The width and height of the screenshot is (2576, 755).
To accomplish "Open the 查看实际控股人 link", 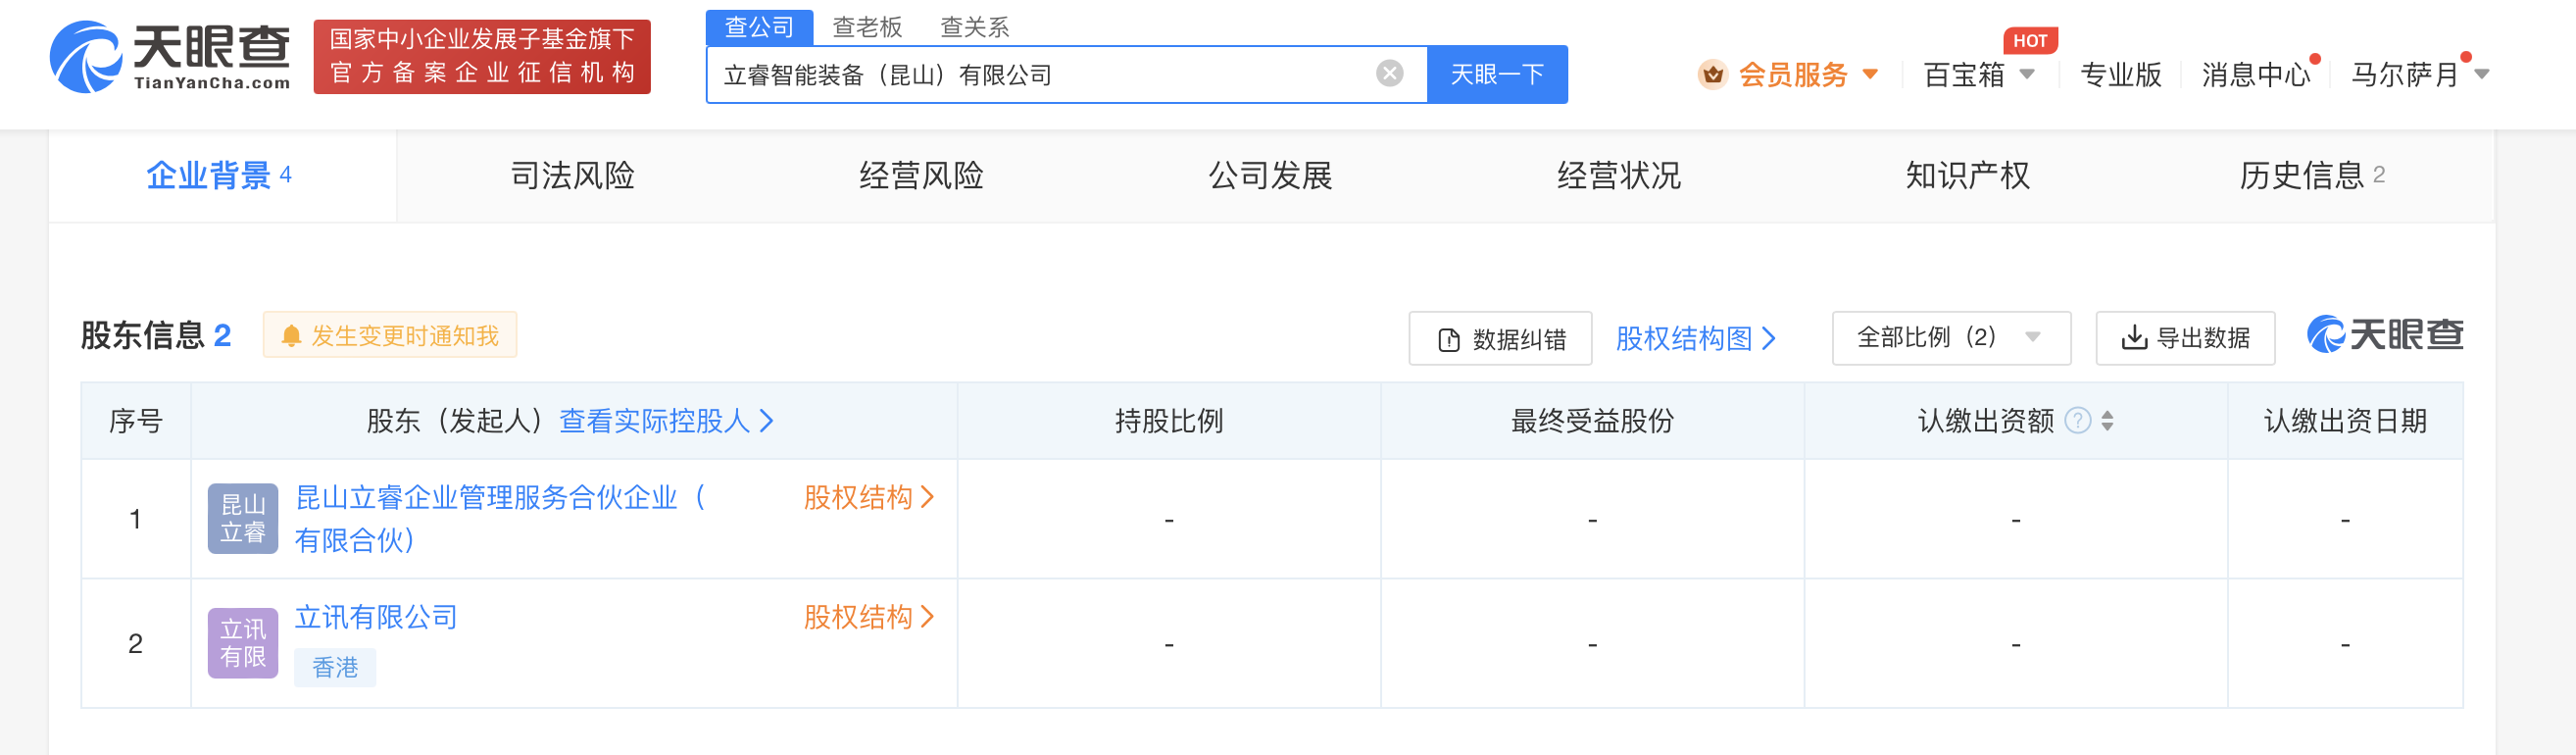I will click(666, 421).
